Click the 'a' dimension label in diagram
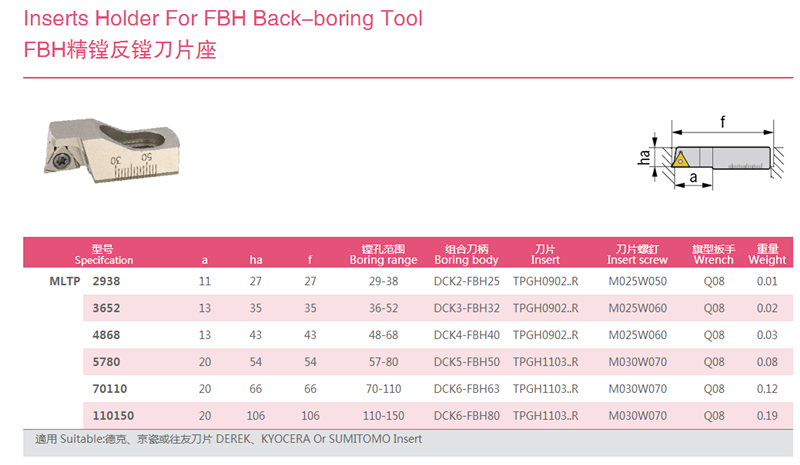Image resolution: width=800 pixels, height=465 pixels. click(x=693, y=177)
